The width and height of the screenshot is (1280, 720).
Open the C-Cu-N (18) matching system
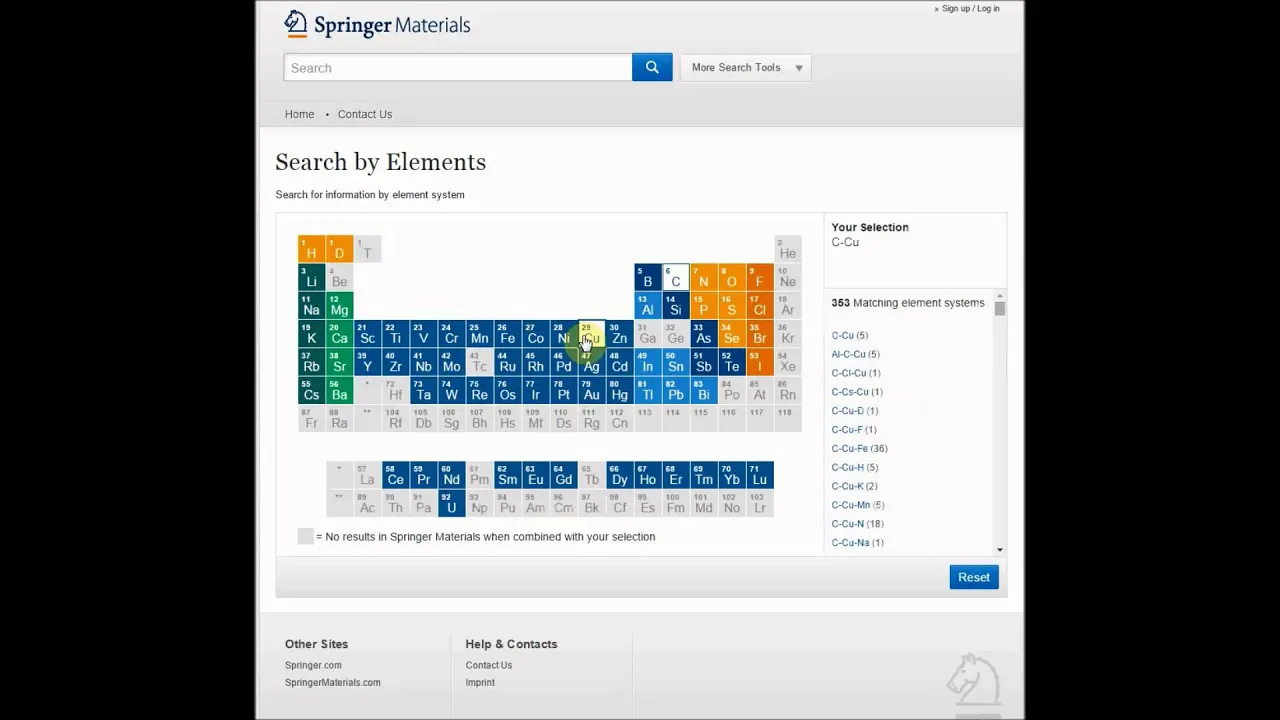pyautogui.click(x=857, y=523)
